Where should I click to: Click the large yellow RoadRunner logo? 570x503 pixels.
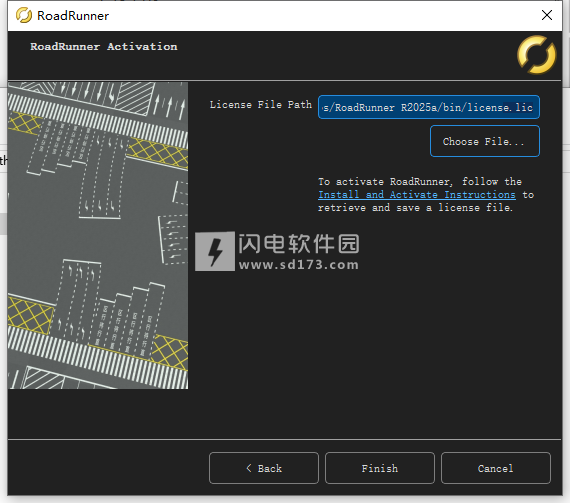537,55
